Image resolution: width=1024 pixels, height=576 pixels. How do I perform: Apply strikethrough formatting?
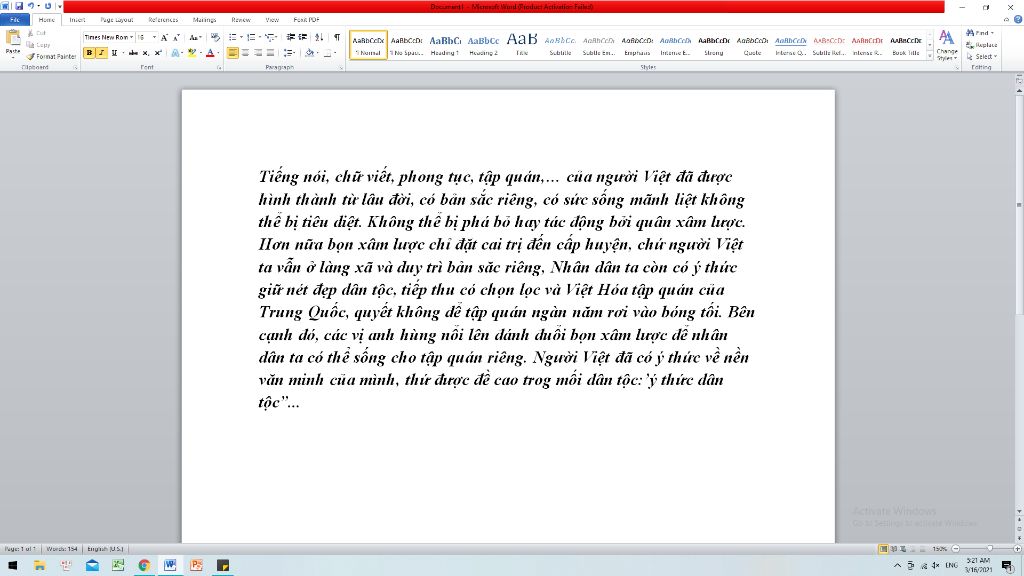(133, 53)
